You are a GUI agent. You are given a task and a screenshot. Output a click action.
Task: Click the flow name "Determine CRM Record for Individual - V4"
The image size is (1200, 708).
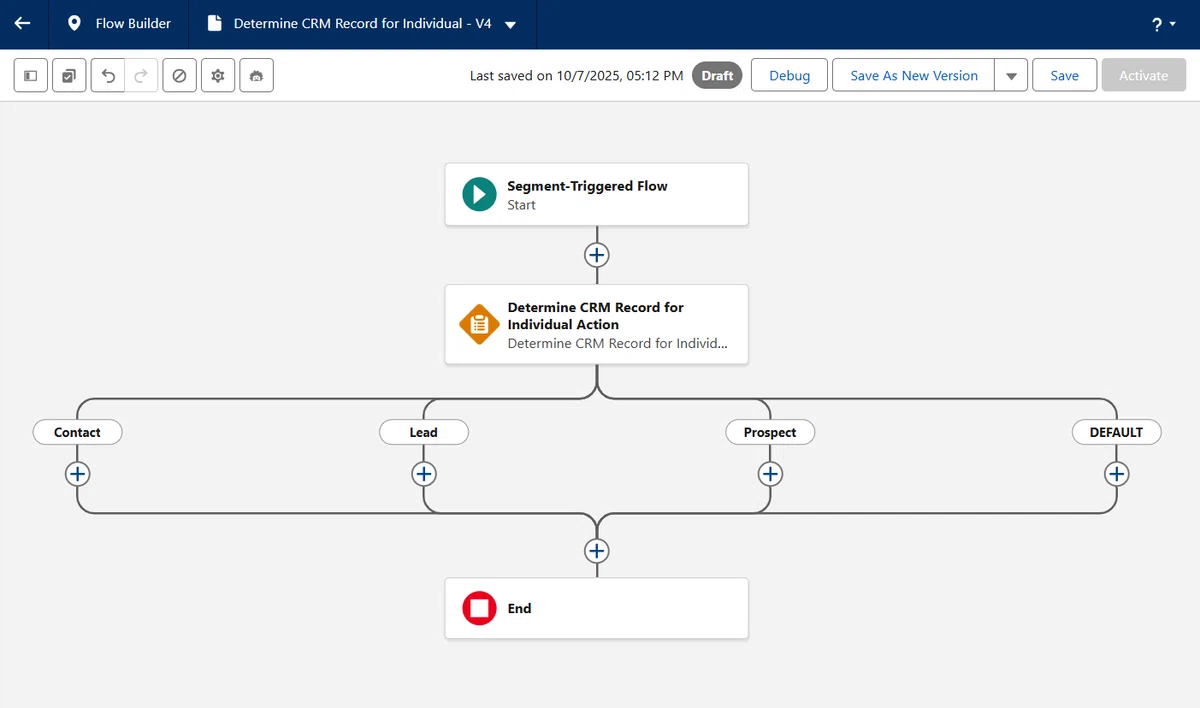click(362, 23)
